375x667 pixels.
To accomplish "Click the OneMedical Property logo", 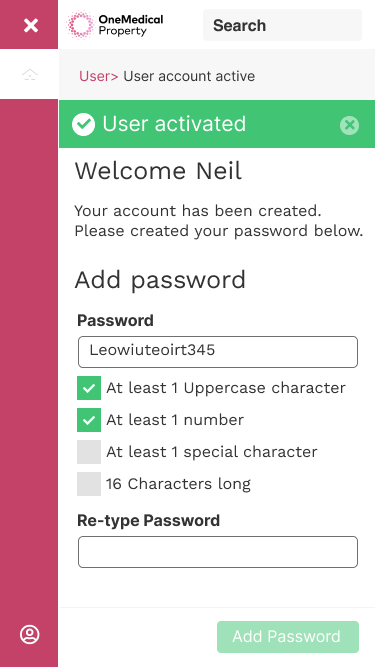I will pos(115,25).
